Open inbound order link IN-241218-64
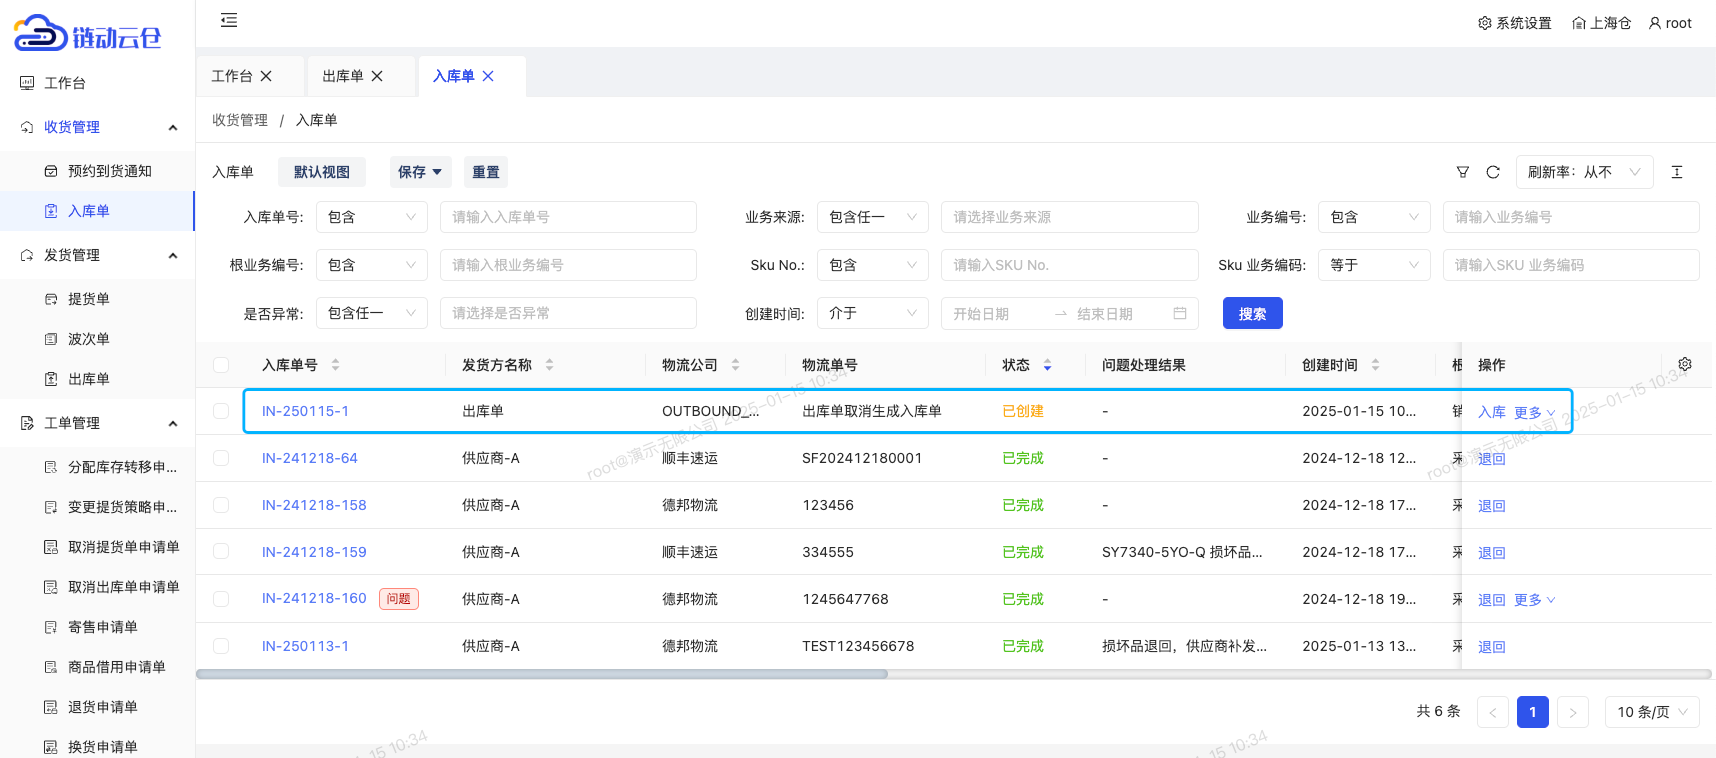 click(309, 458)
